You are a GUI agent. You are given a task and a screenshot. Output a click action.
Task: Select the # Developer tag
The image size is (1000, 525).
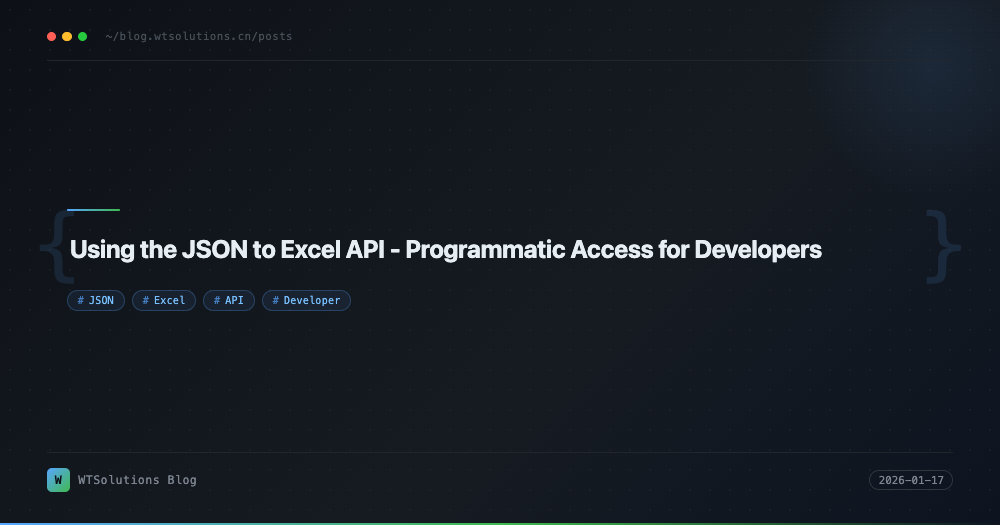pyautogui.click(x=306, y=300)
